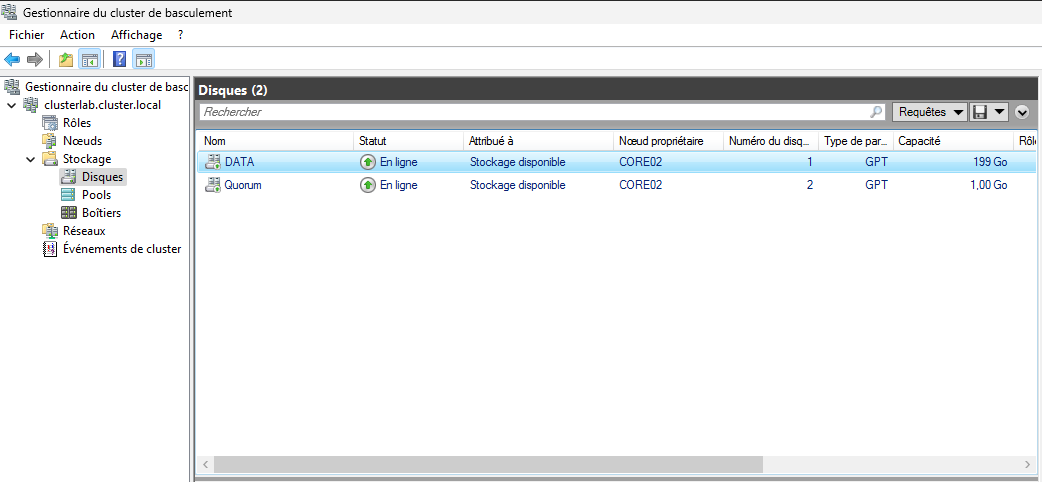
Task: Click the show/hide console tree toolbar icon
Action: (89, 60)
